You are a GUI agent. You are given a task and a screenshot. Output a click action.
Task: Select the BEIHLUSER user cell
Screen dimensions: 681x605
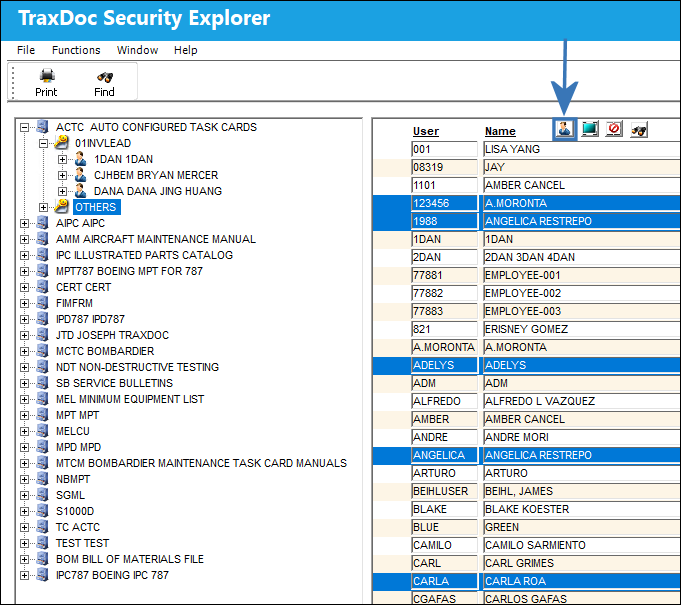[444, 491]
